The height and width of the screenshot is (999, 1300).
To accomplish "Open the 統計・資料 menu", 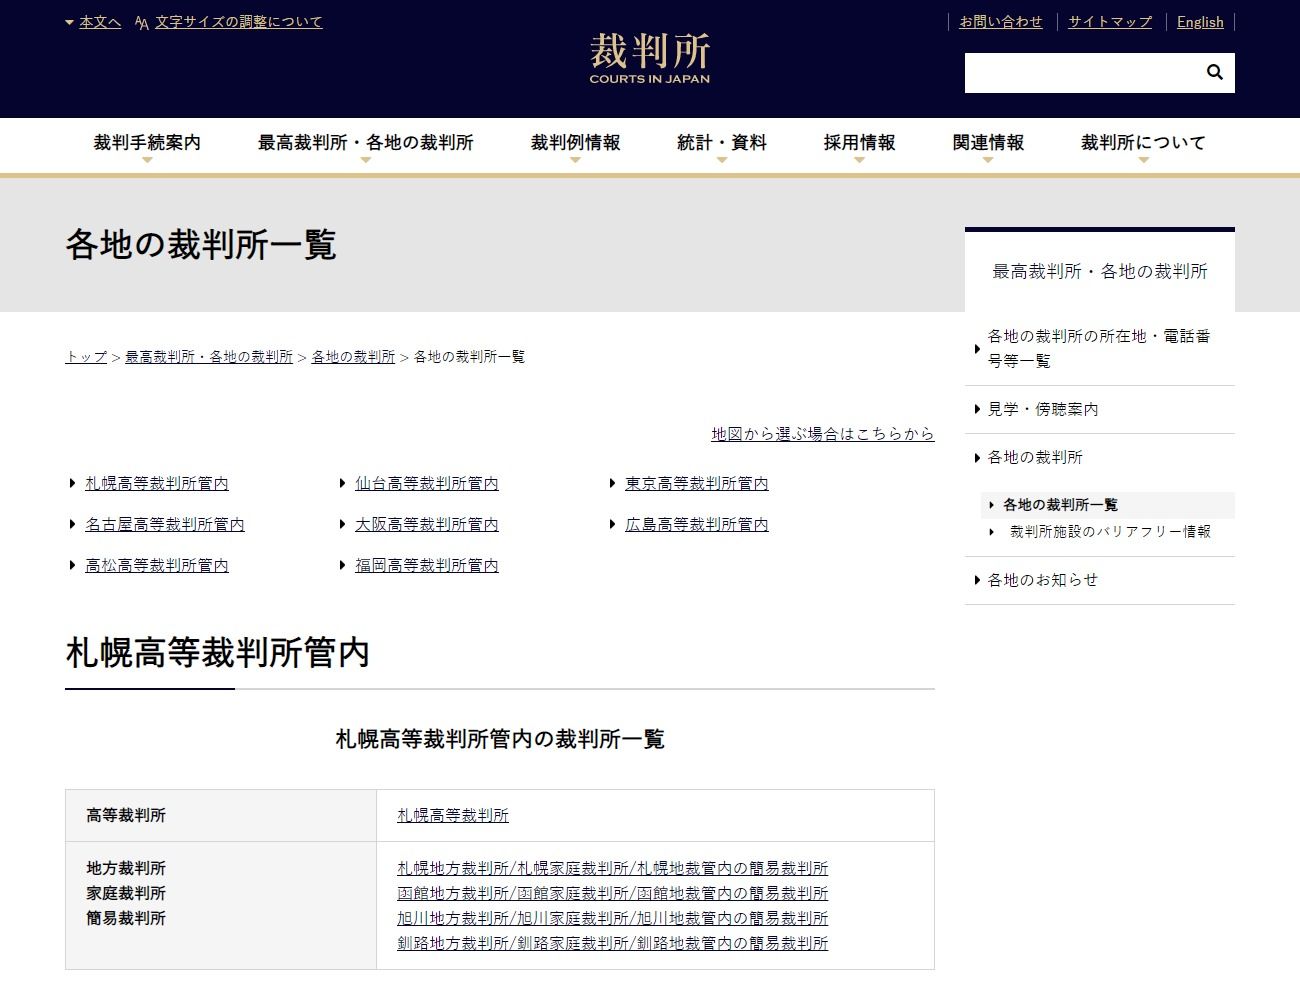I will [x=721, y=143].
